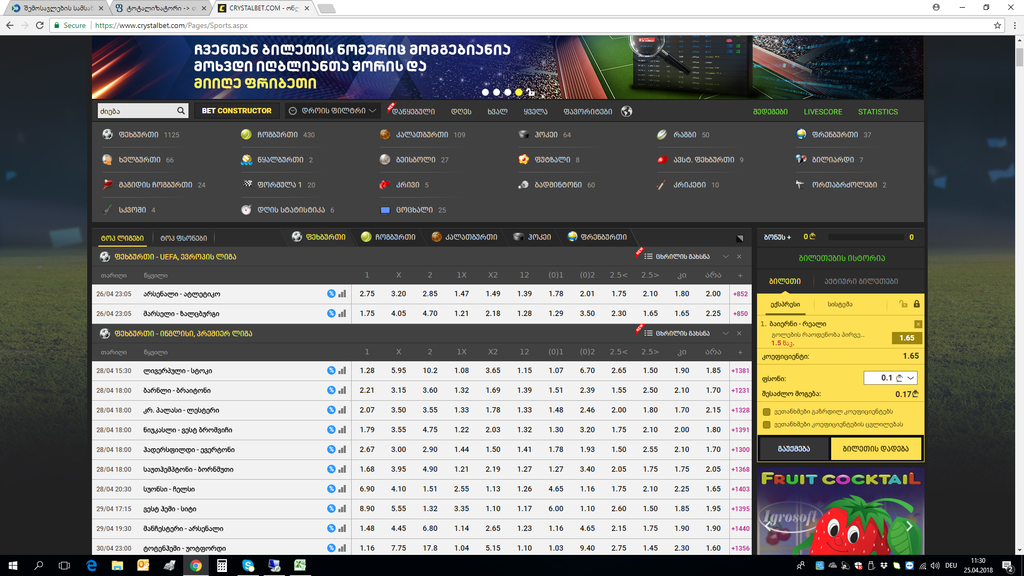The height and width of the screenshot is (576, 1024).
Task: Open the ფეხბურთი (football) sport with 1125 events
Action: (140, 135)
